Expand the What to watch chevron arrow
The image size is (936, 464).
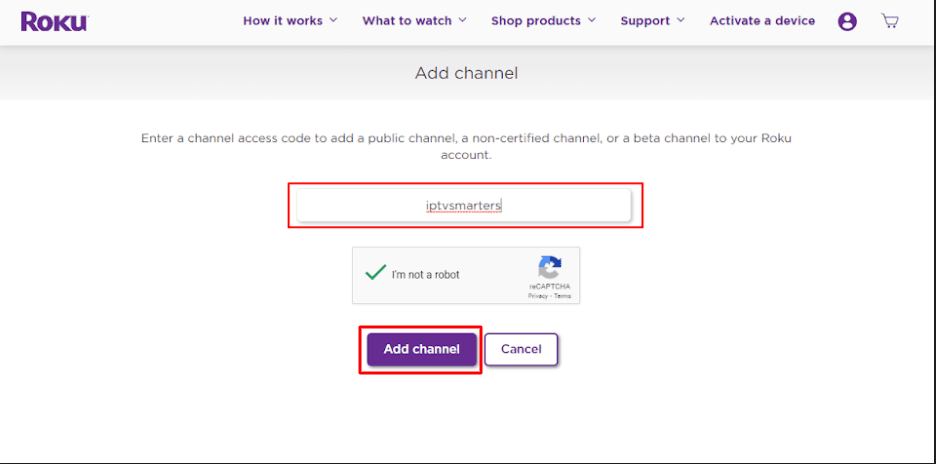coord(462,21)
